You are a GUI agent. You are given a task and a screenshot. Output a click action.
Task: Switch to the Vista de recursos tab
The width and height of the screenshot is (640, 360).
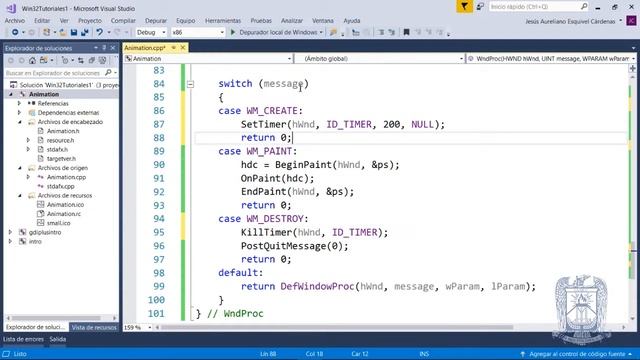click(94, 327)
